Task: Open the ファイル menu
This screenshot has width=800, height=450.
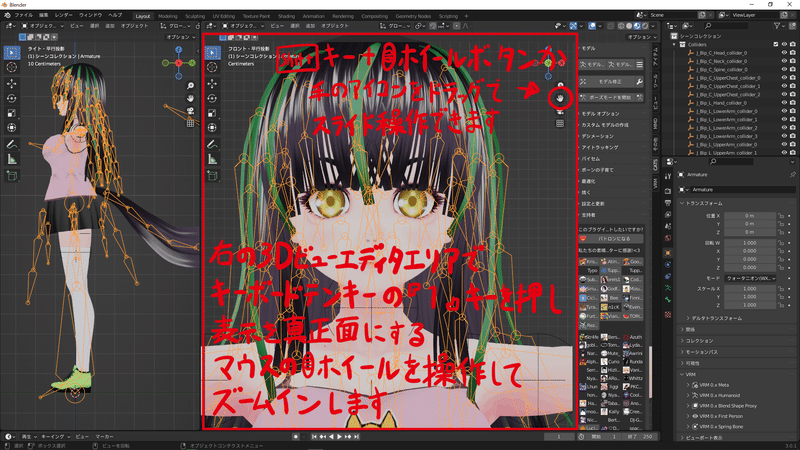Action: pyautogui.click(x=23, y=15)
